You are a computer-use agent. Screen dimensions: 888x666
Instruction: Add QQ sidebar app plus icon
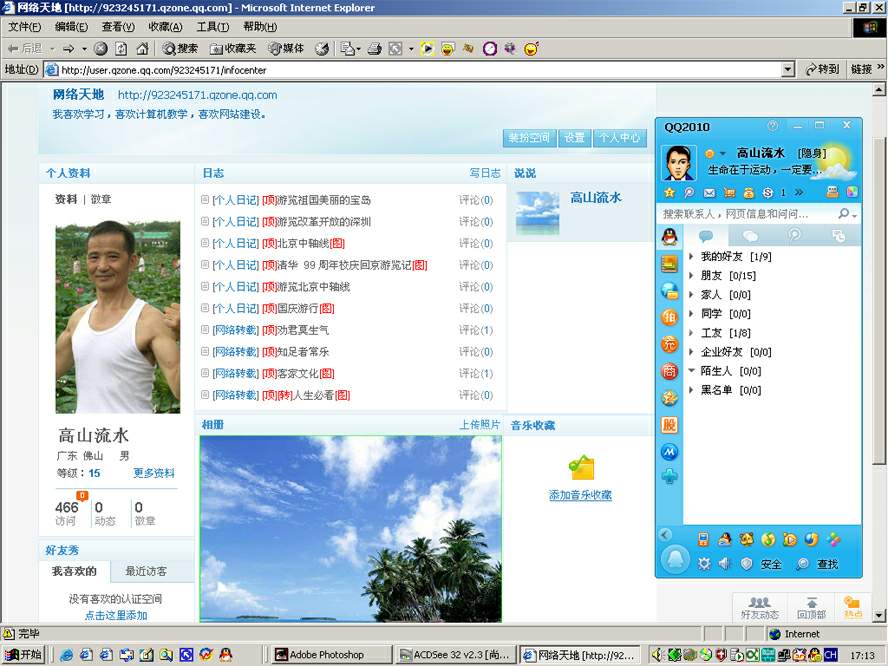[x=669, y=476]
